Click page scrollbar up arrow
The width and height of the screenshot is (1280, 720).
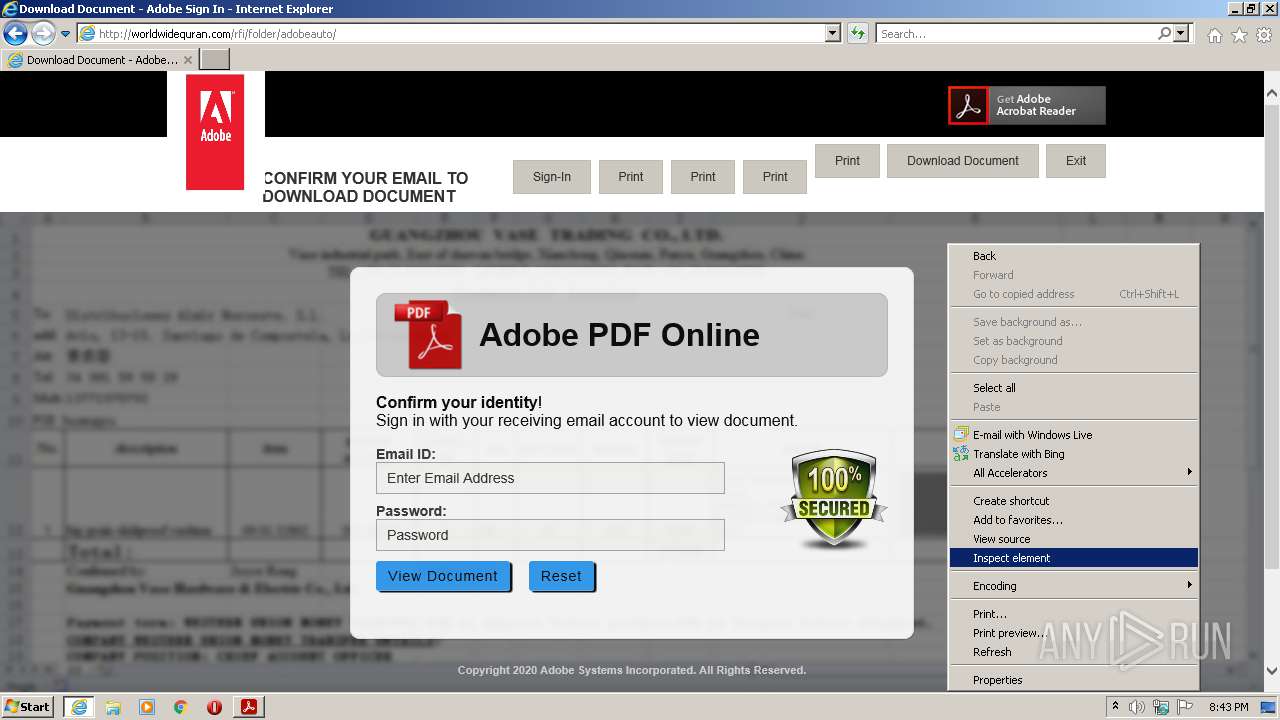point(1271,94)
